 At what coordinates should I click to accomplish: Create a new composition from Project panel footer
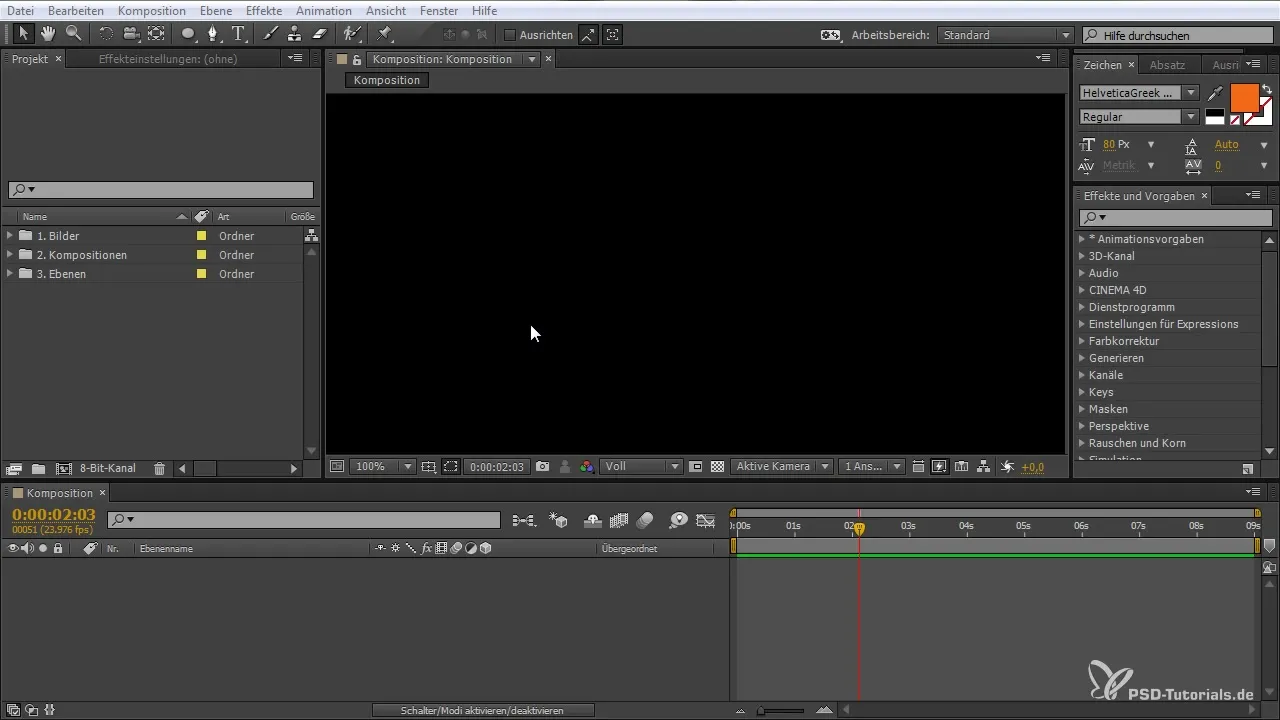coord(63,468)
